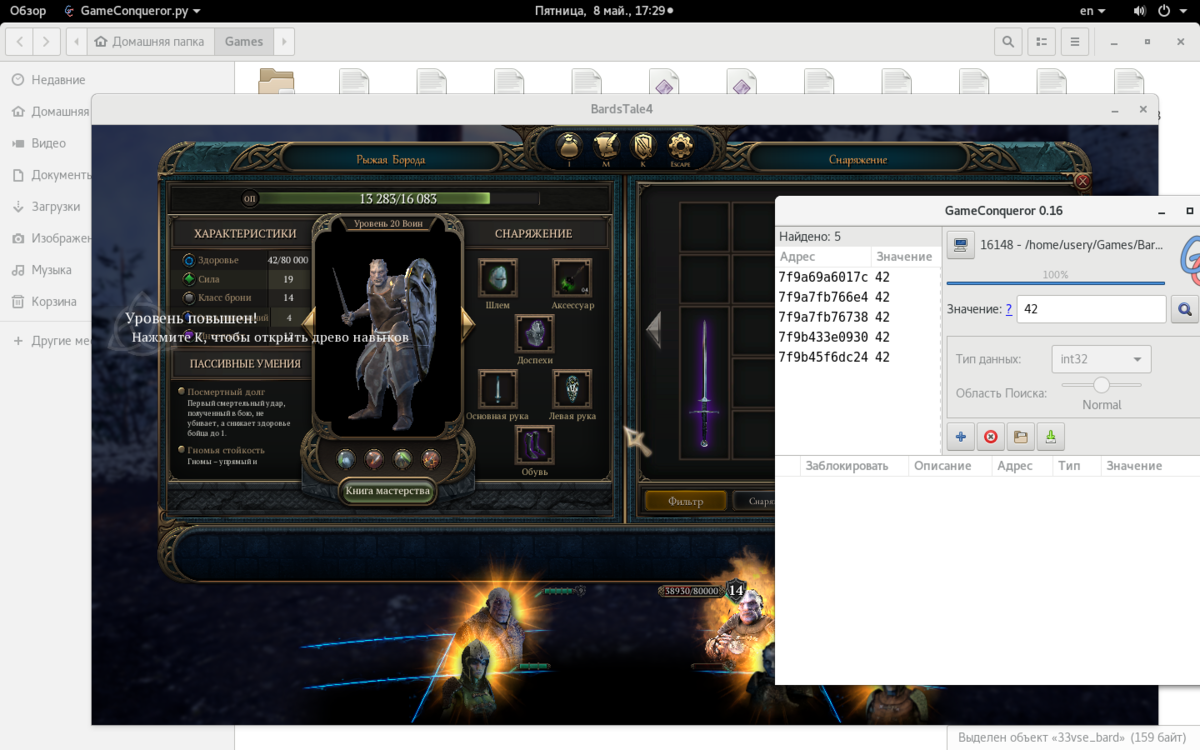This screenshot has height=750, width=1200.
Task: Click save cheat list download icon
Action: pos(1050,436)
